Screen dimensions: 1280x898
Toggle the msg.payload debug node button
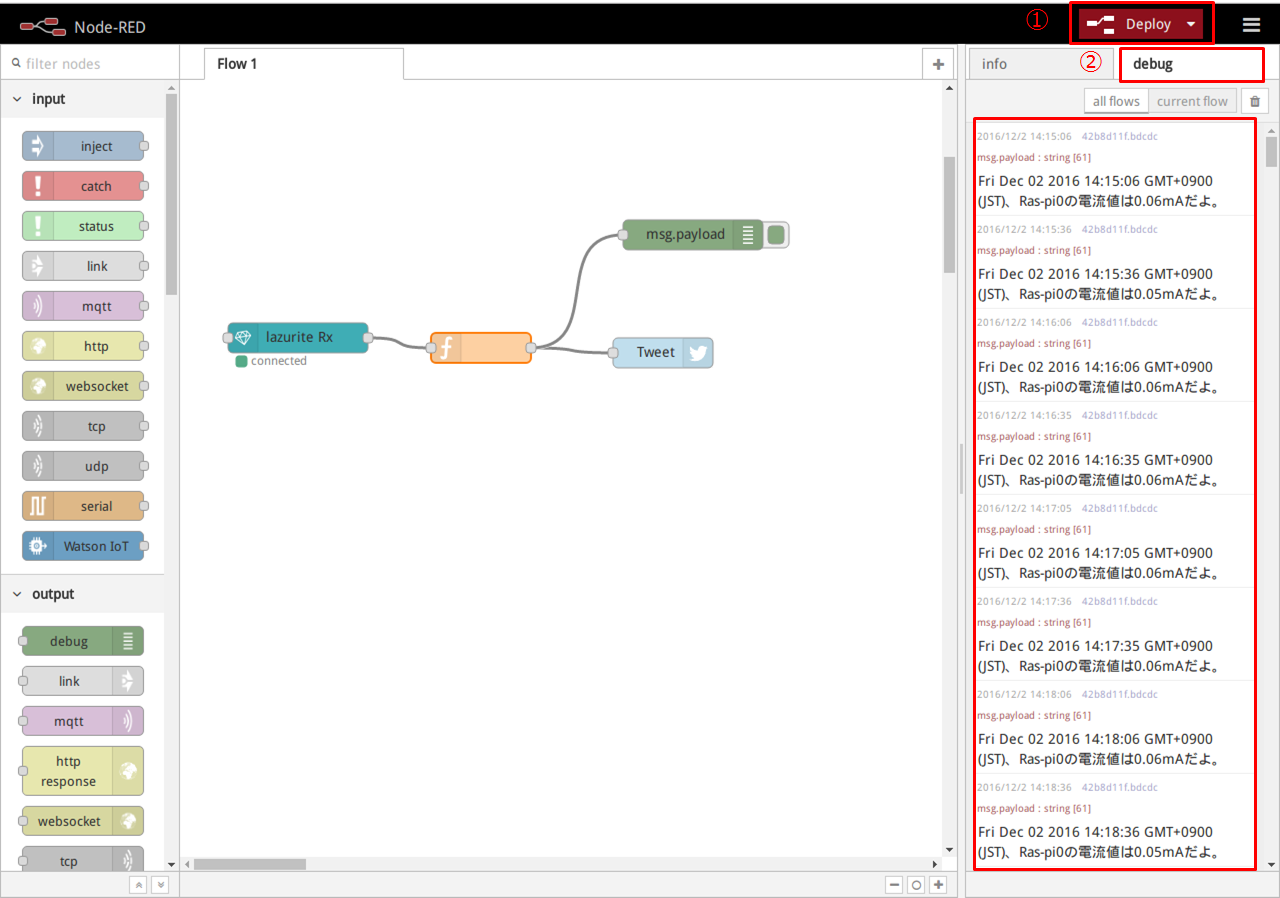[x=776, y=235]
